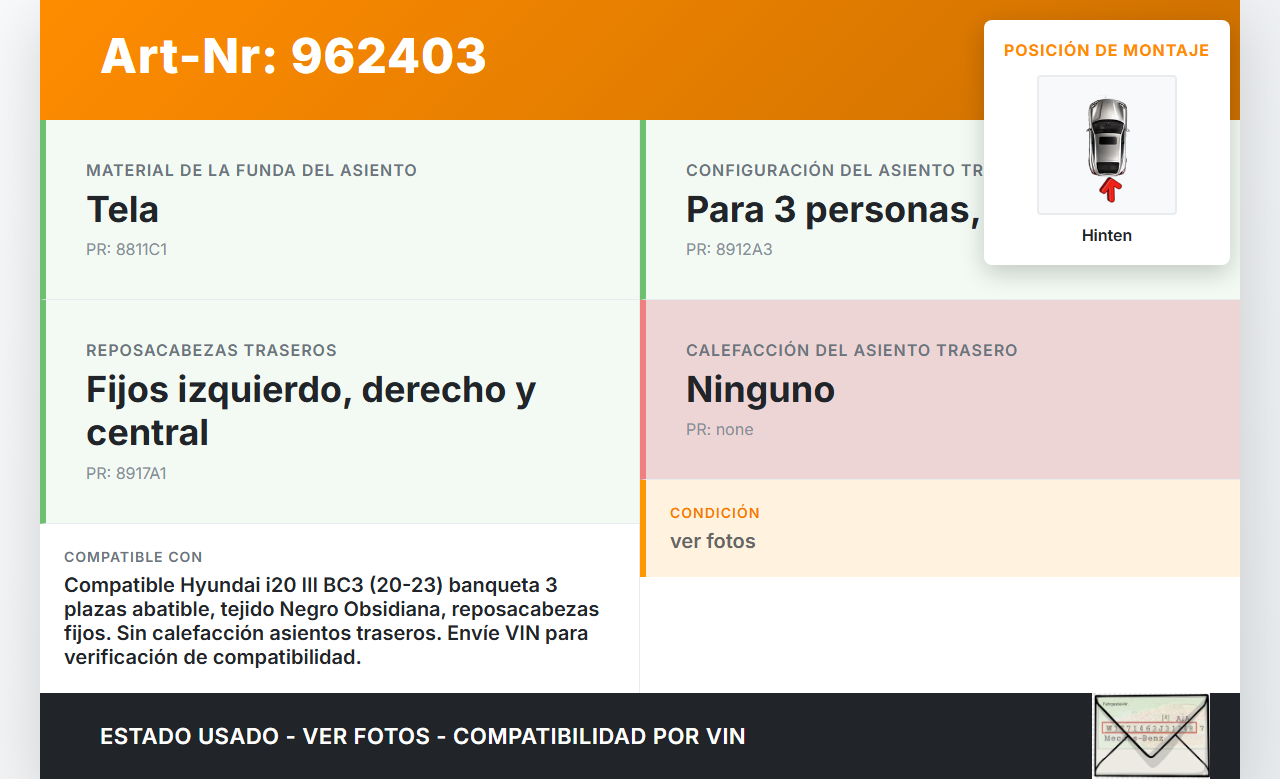This screenshot has width=1280, height=779.
Task: Click the REPOSACABEZAS TRASEROS label
Action: (x=211, y=351)
